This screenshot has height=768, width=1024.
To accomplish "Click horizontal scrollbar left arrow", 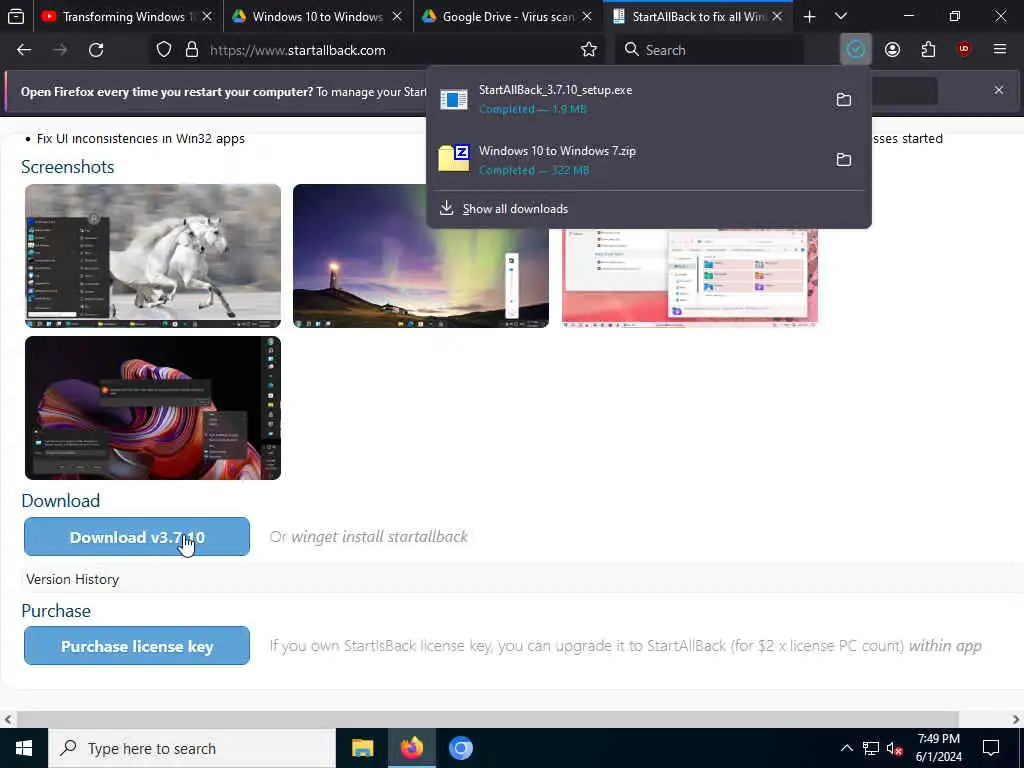I will point(7,720).
